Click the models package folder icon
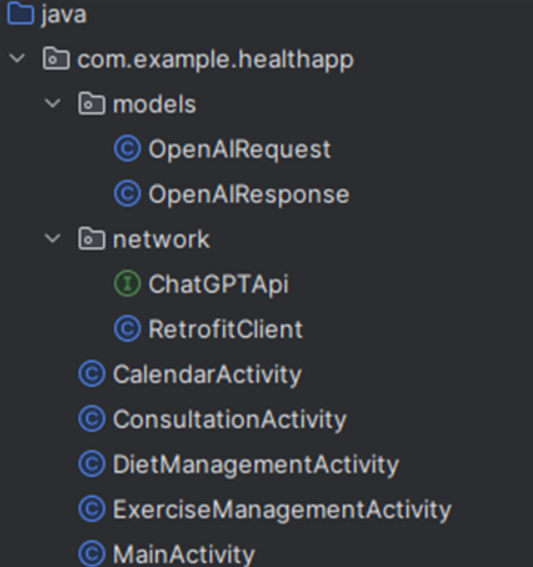533x567 pixels. 92,104
